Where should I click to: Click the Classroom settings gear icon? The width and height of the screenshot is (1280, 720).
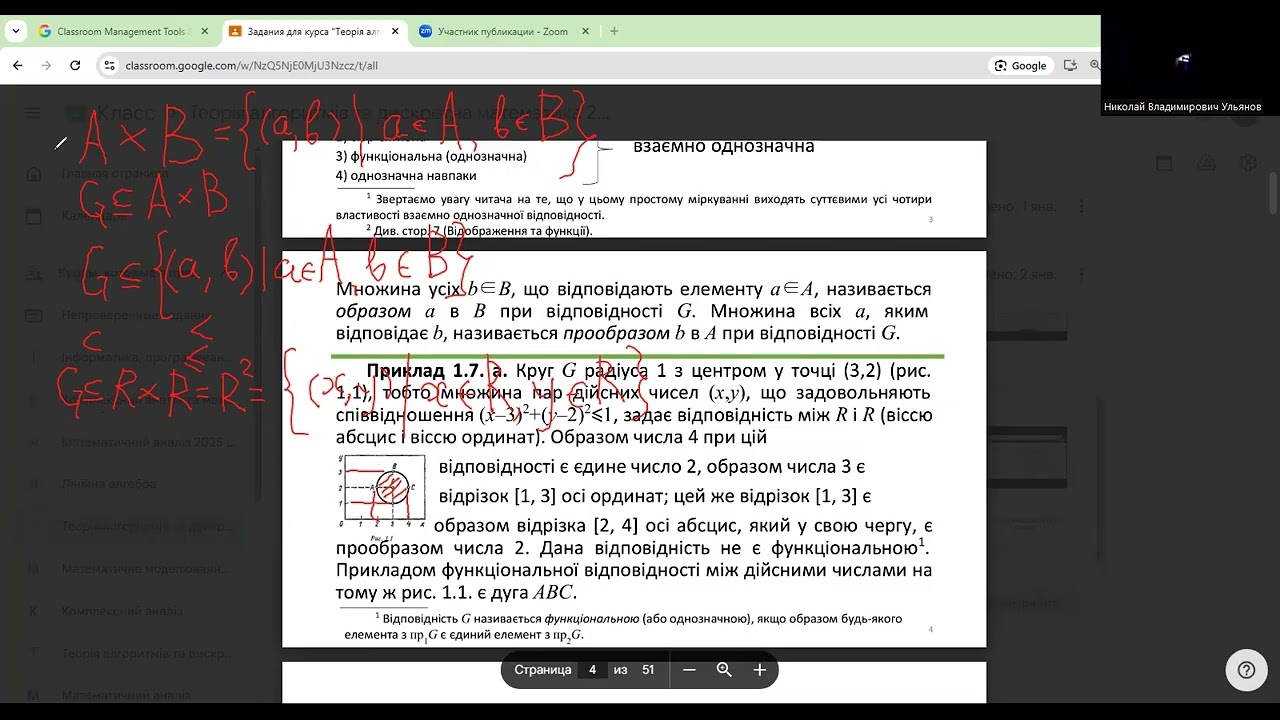tap(1248, 163)
